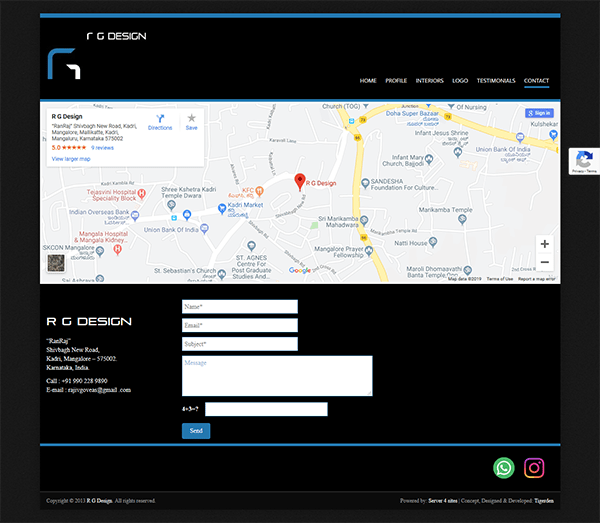Focus the Name input field
Viewport: 600px width, 523px height.
[240, 306]
